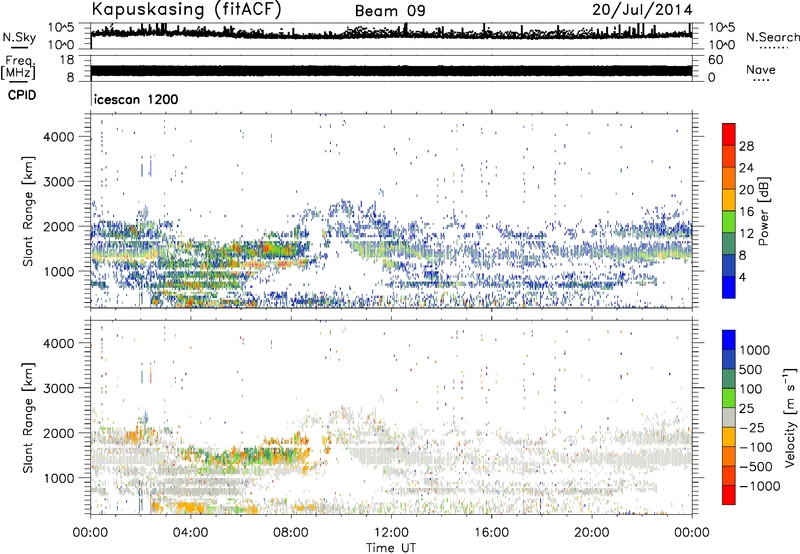Click the Velocity [m s-1] colorbar title
800x554 pixels.
click(790, 417)
